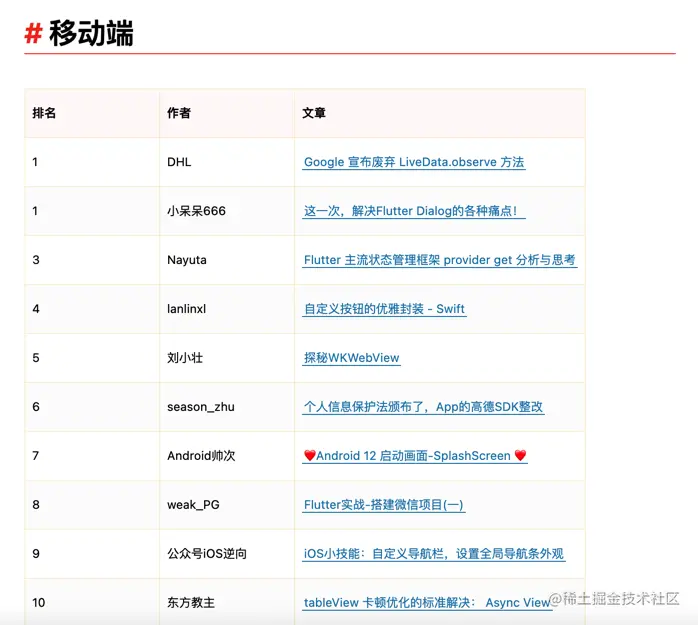Click rank 4 in the lanlinxl row
This screenshot has width=698, height=625.
coord(36,309)
